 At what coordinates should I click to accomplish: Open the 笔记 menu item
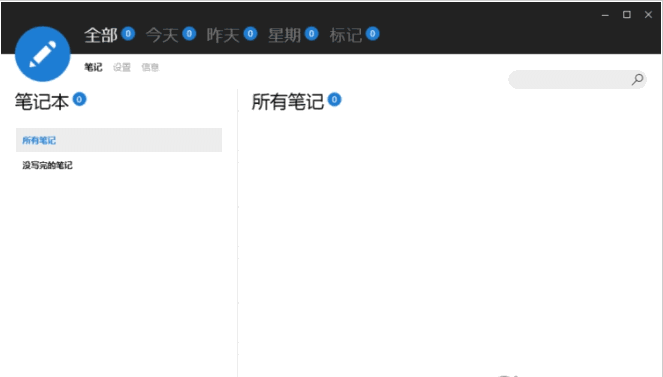tap(93, 67)
